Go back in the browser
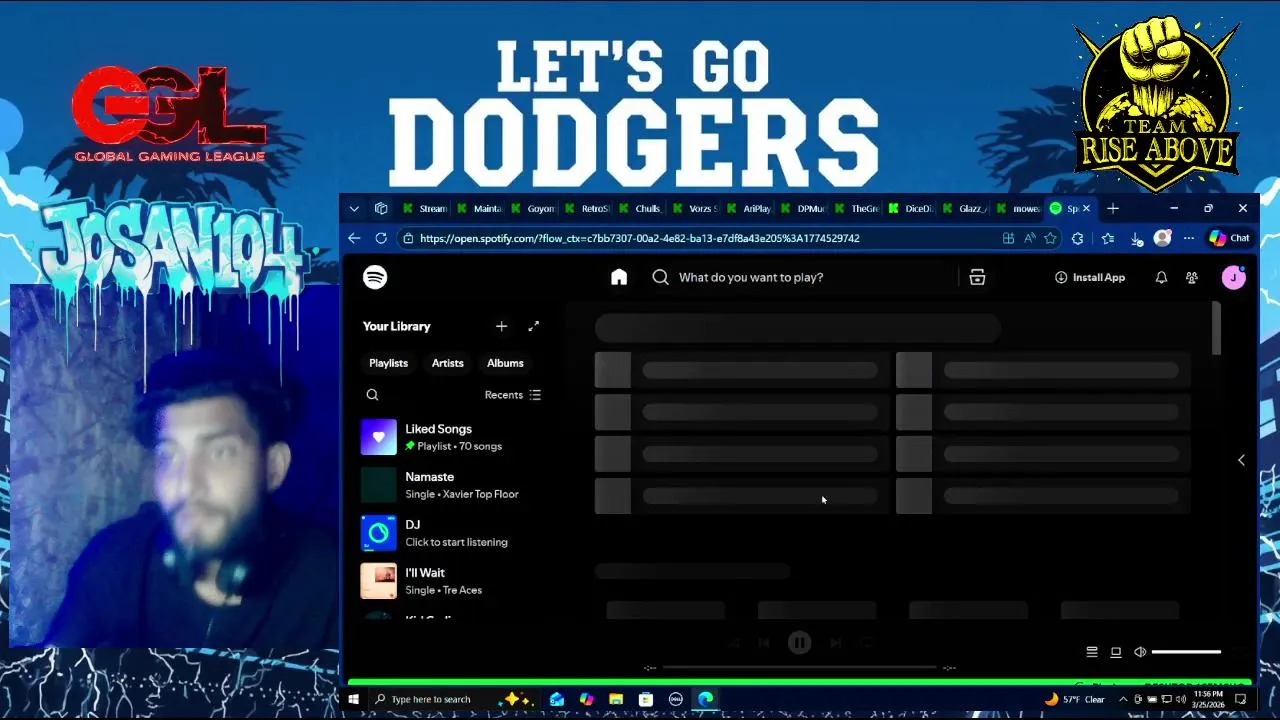The width and height of the screenshot is (1280, 720). 354,238
